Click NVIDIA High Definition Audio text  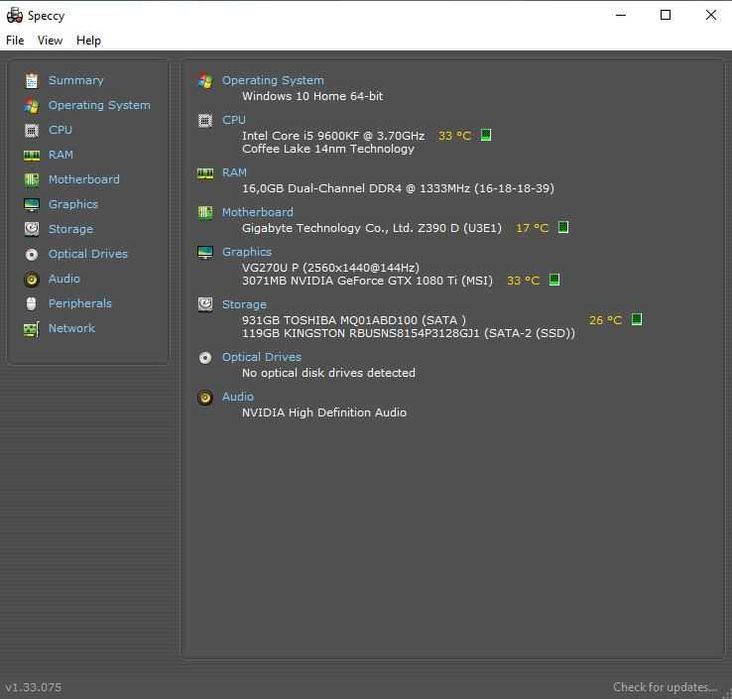(324, 413)
